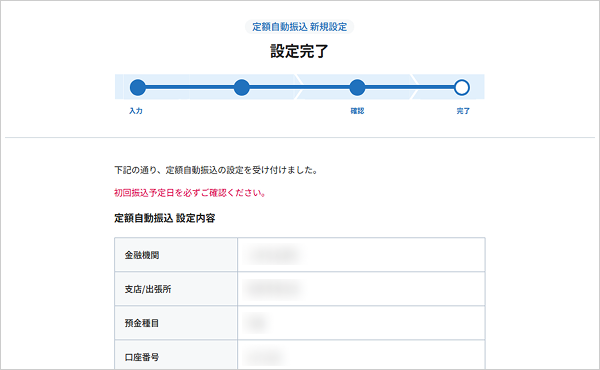600x370 pixels.
Task: Click the blurred value beside 支店/出張所
Action: (x=274, y=289)
